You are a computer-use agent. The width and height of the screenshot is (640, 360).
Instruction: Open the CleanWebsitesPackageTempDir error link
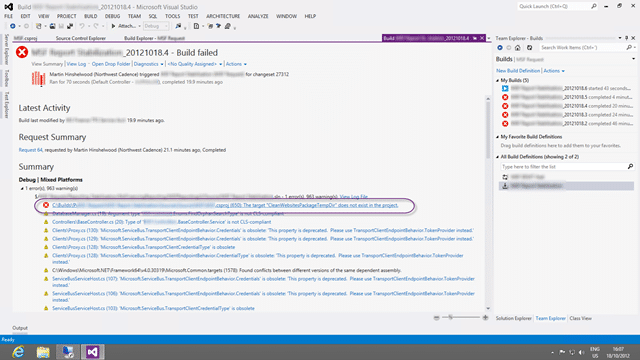pos(225,205)
